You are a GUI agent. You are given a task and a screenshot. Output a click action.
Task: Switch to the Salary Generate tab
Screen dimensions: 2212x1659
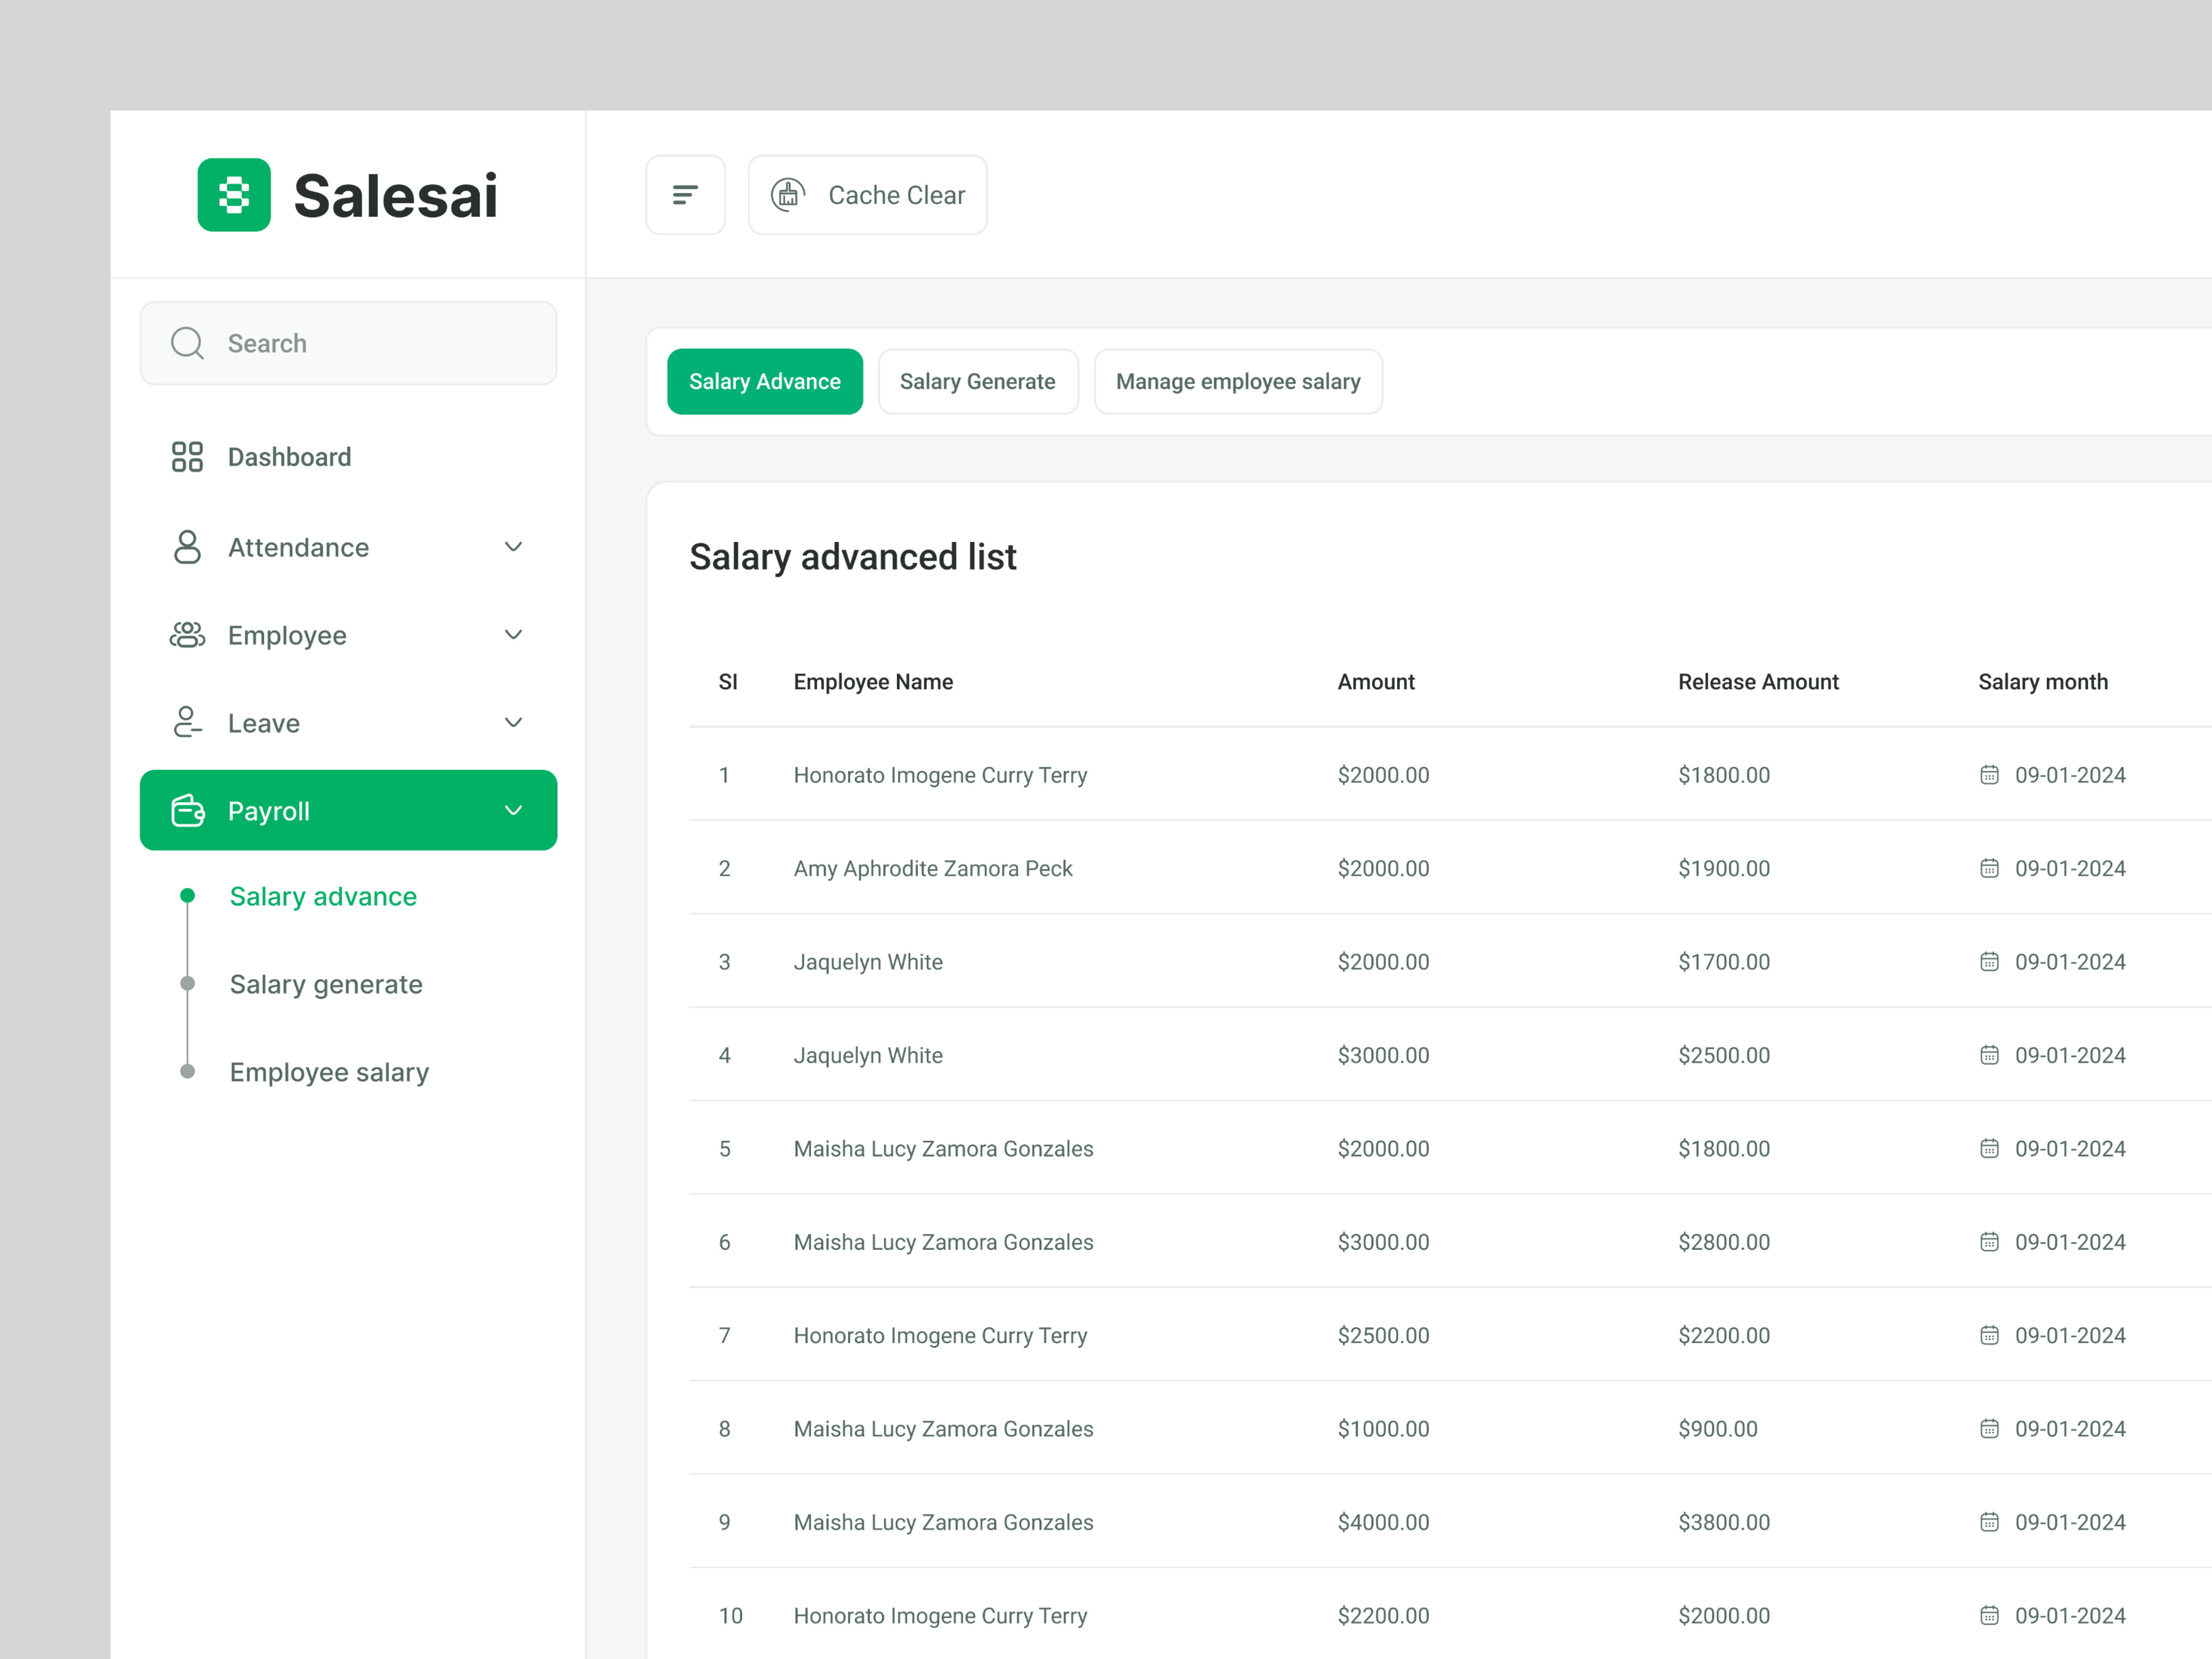pyautogui.click(x=977, y=381)
